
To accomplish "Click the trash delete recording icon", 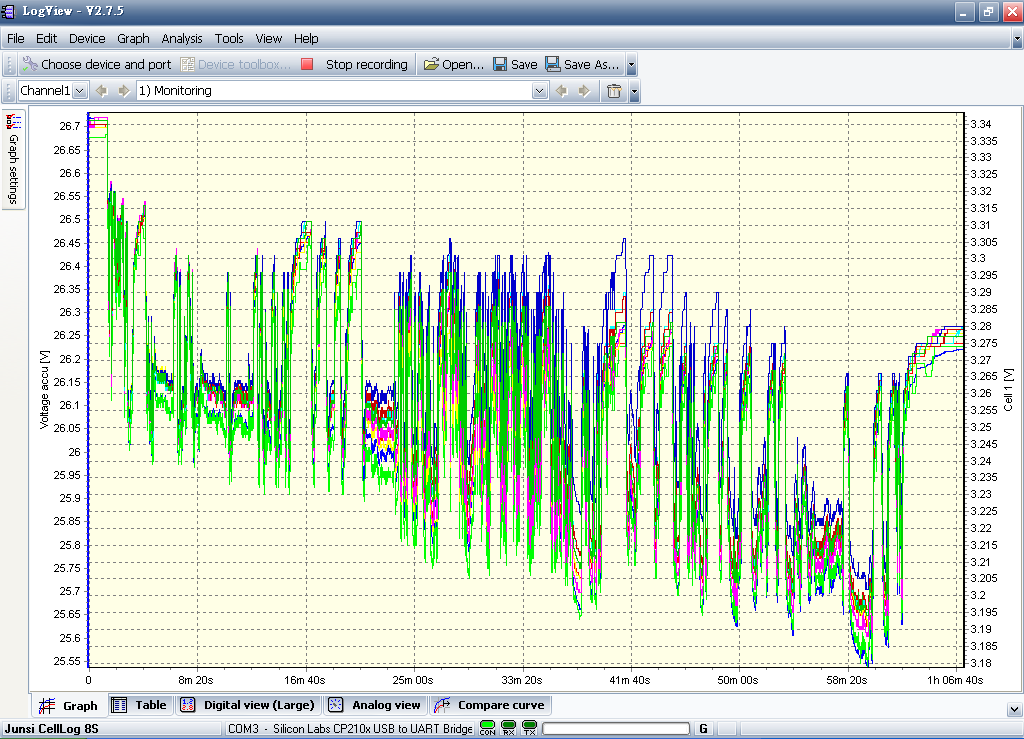I will pos(614,91).
